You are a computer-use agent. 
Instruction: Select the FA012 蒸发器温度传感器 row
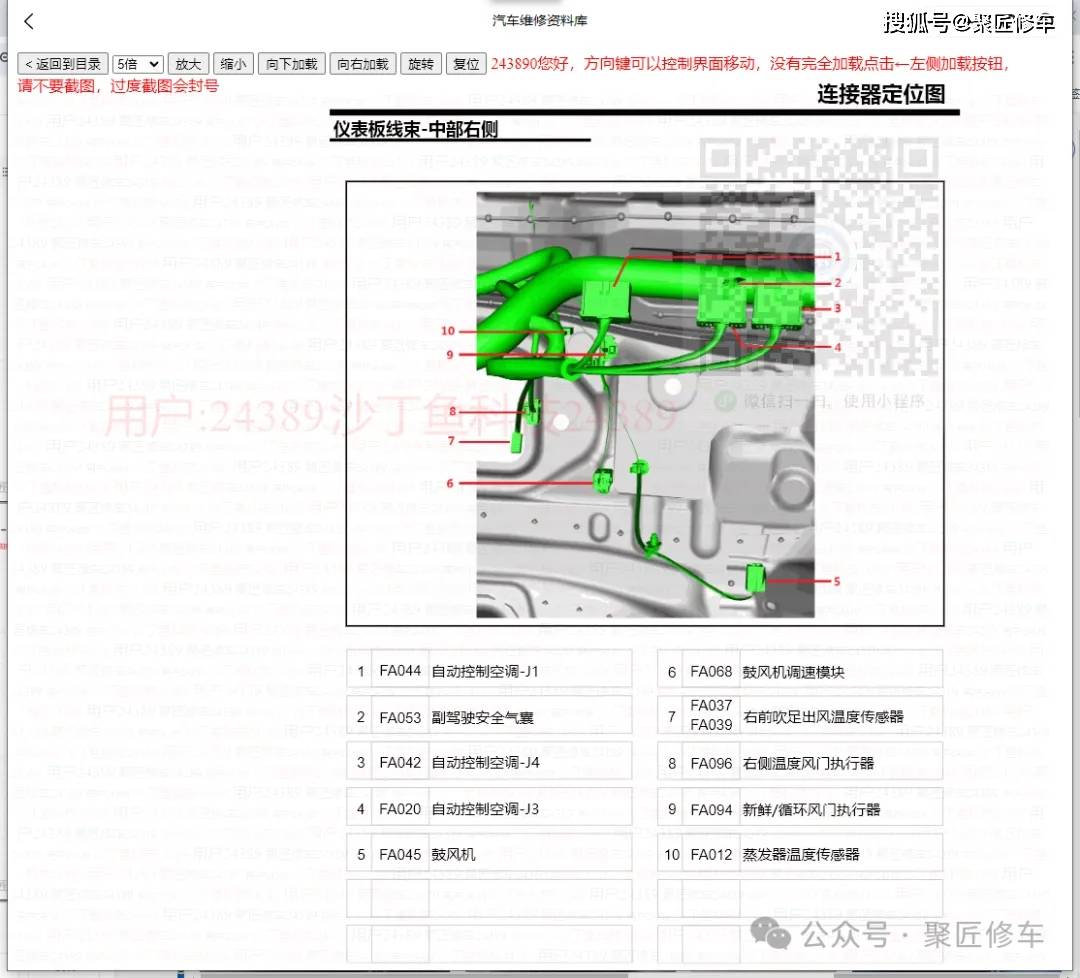click(800, 855)
